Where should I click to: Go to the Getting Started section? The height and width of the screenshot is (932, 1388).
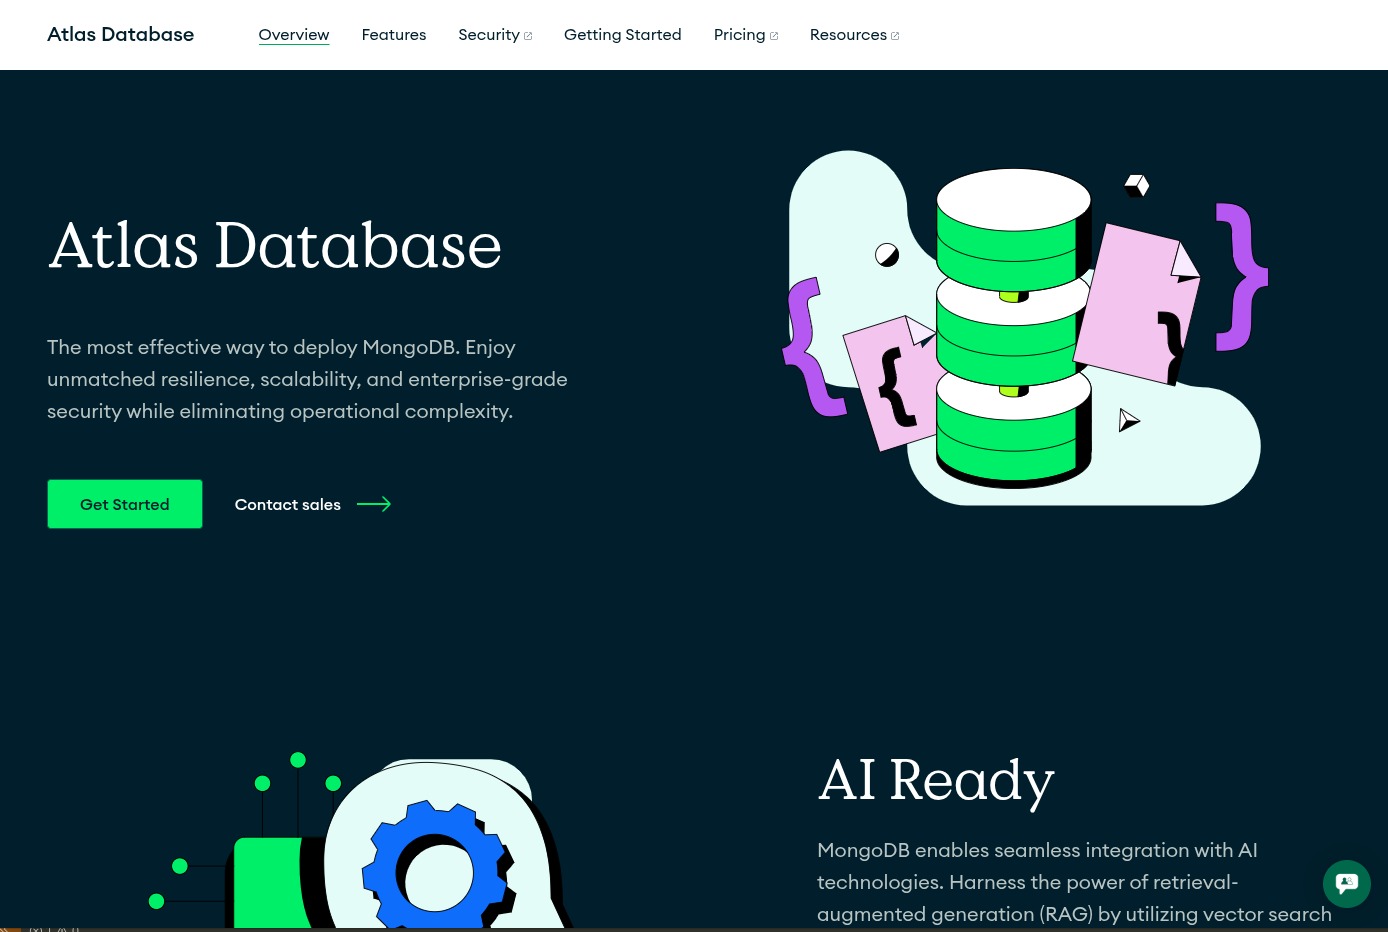coord(622,35)
